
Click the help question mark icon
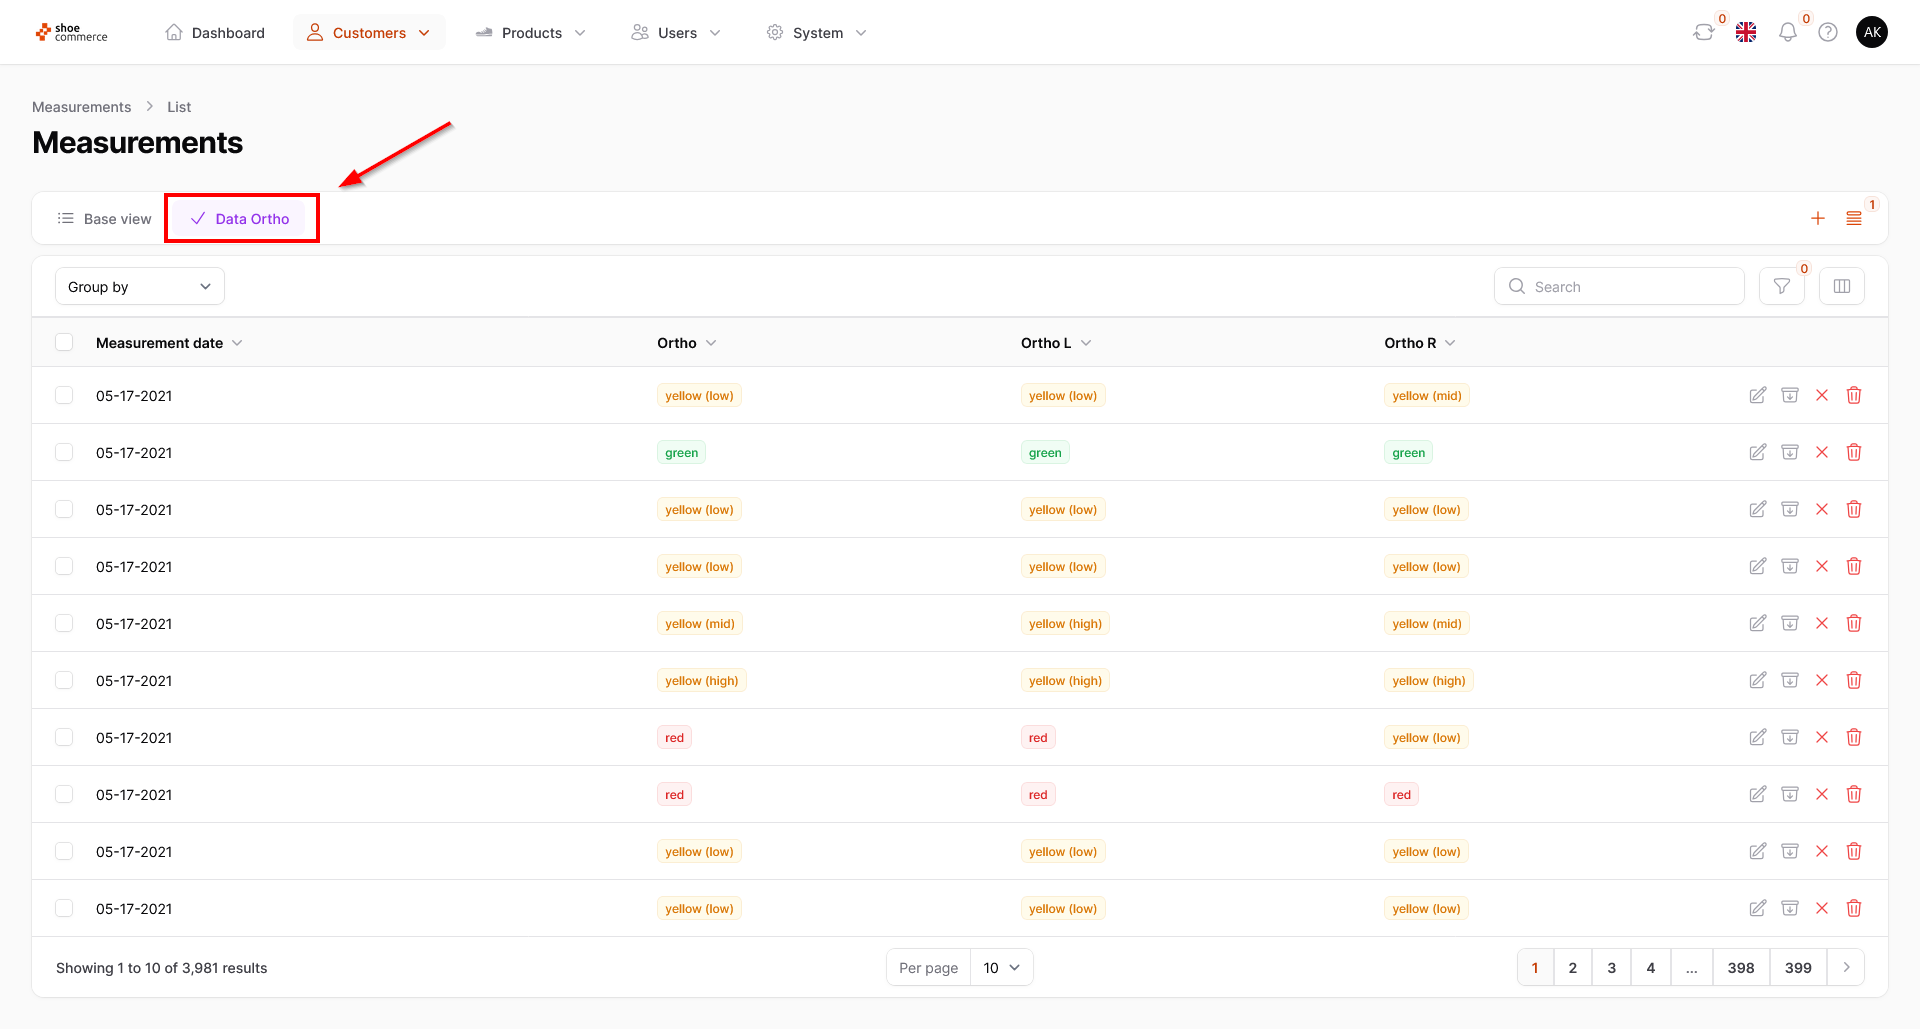pos(1828,32)
